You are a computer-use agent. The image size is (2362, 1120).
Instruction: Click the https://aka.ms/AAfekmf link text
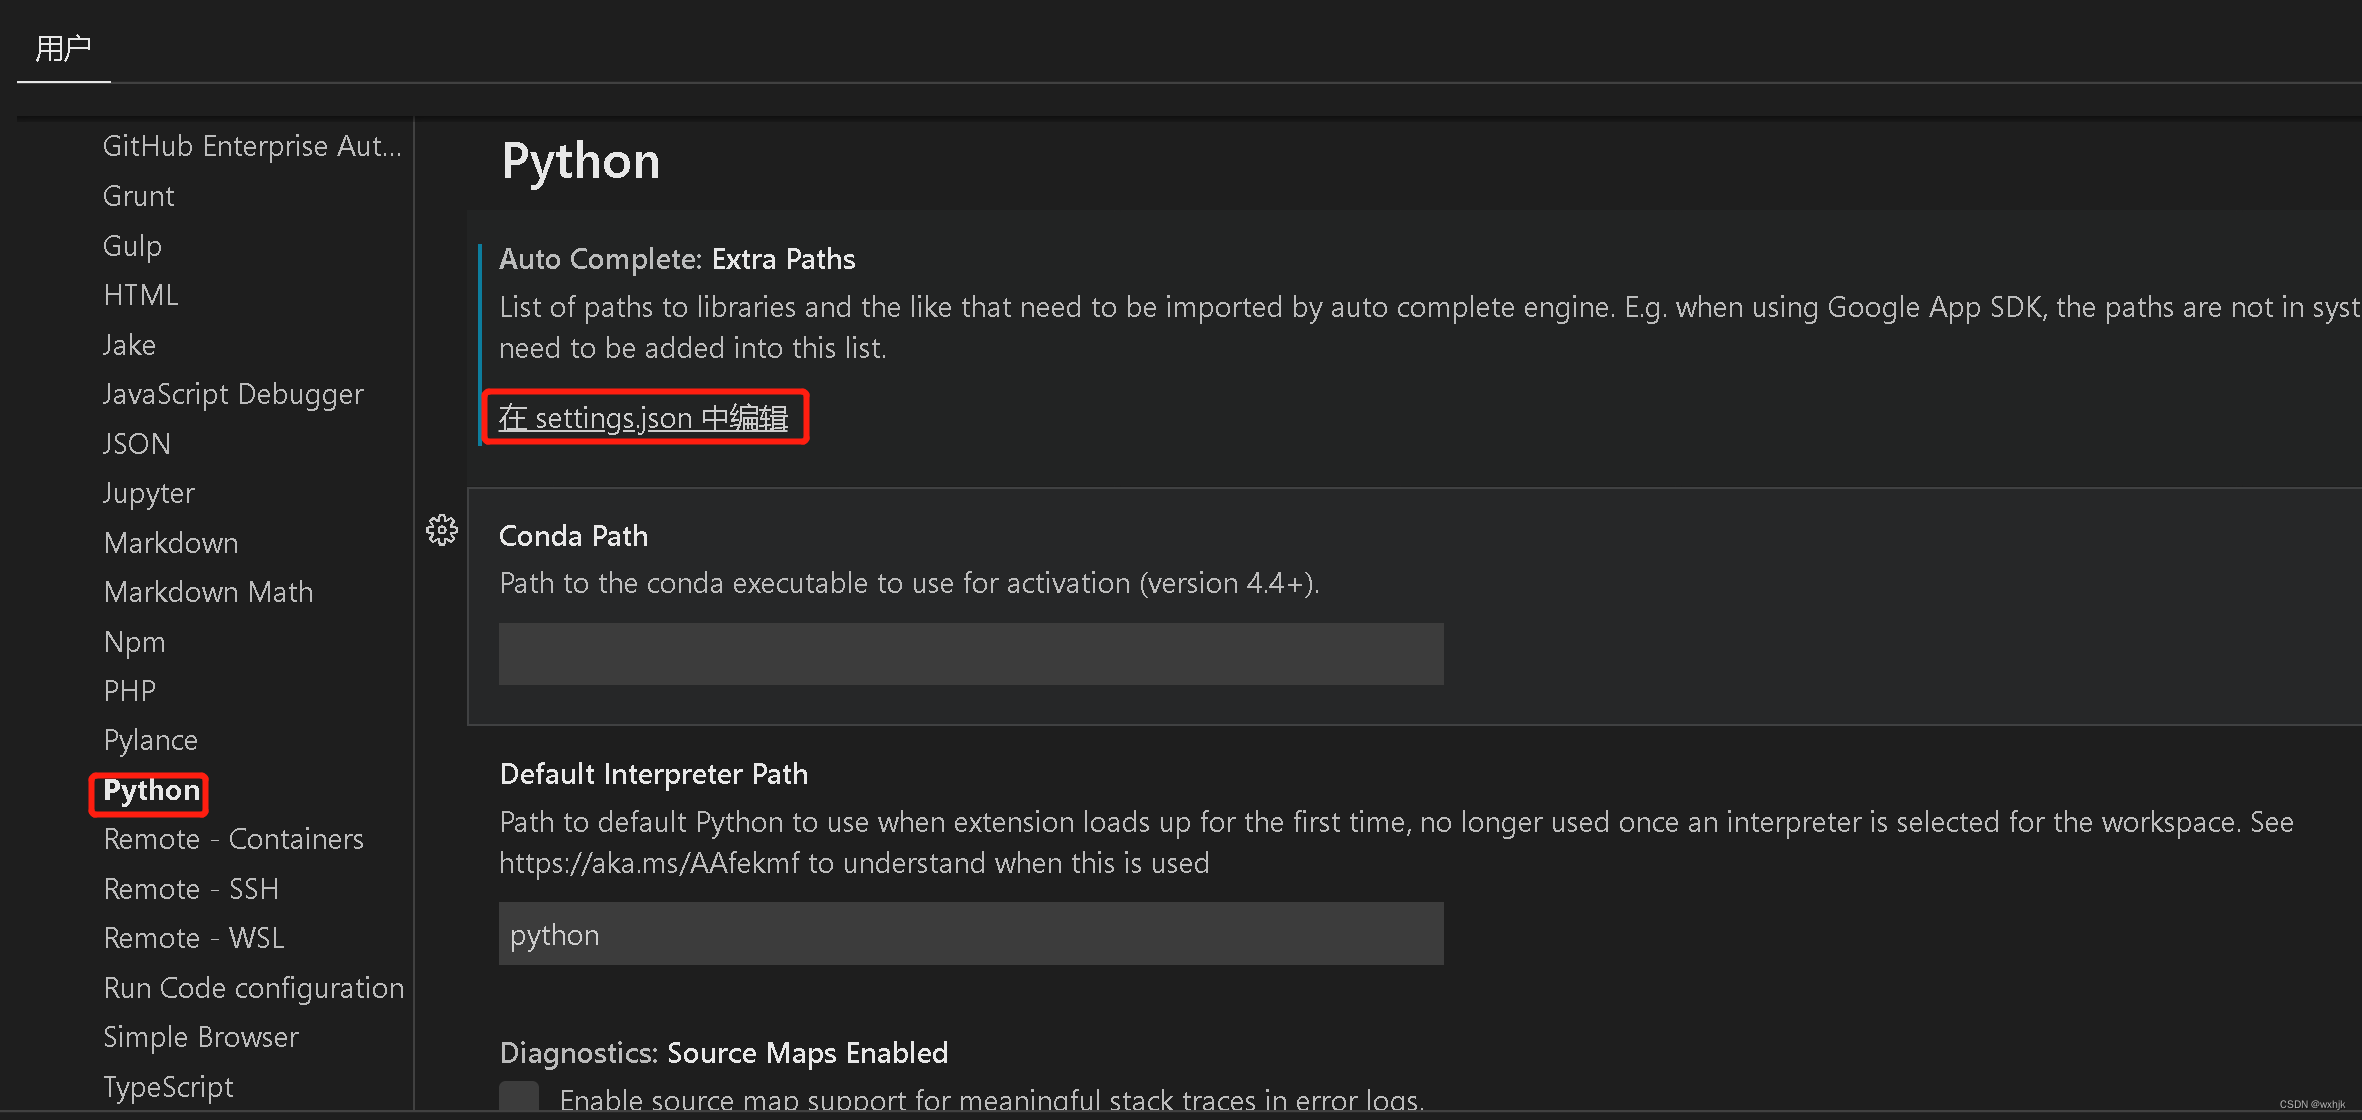(x=649, y=863)
